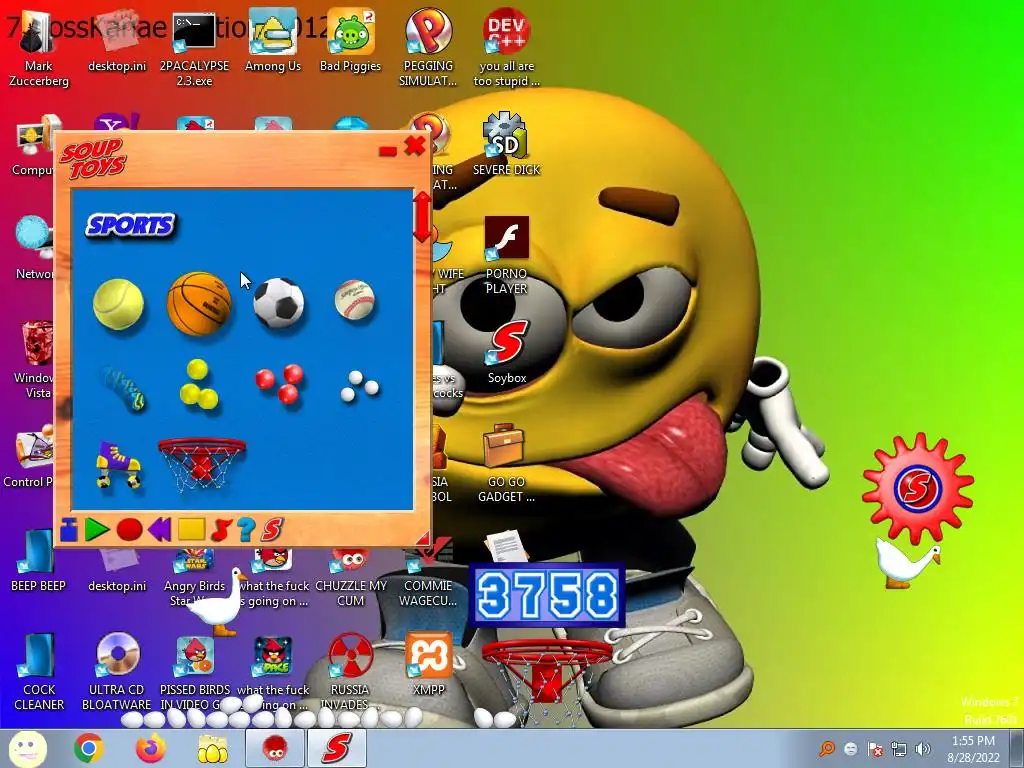
Task: Switch to Soup Toys taskbar button
Action: click(337, 748)
